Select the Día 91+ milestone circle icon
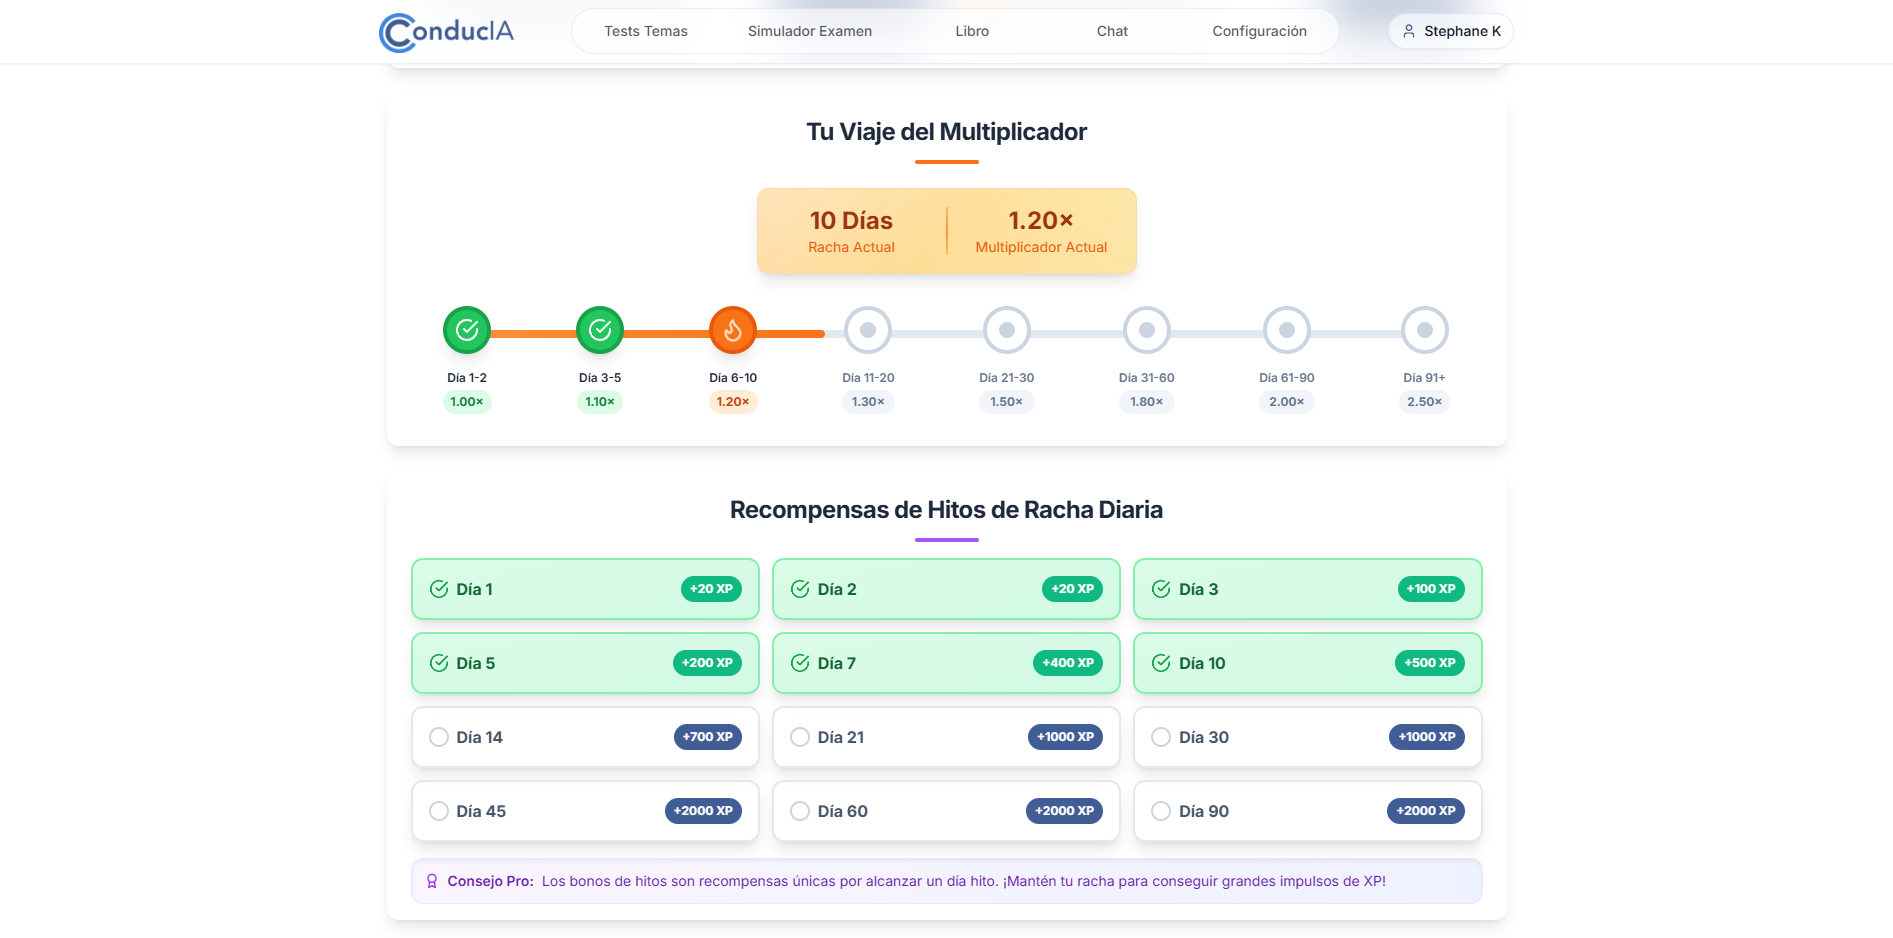The image size is (1893, 938). (x=1424, y=330)
